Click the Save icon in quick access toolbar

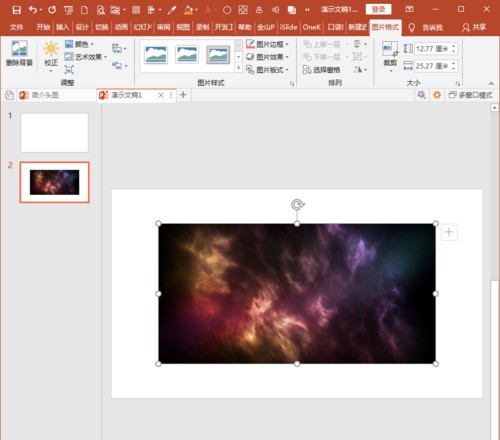point(16,10)
